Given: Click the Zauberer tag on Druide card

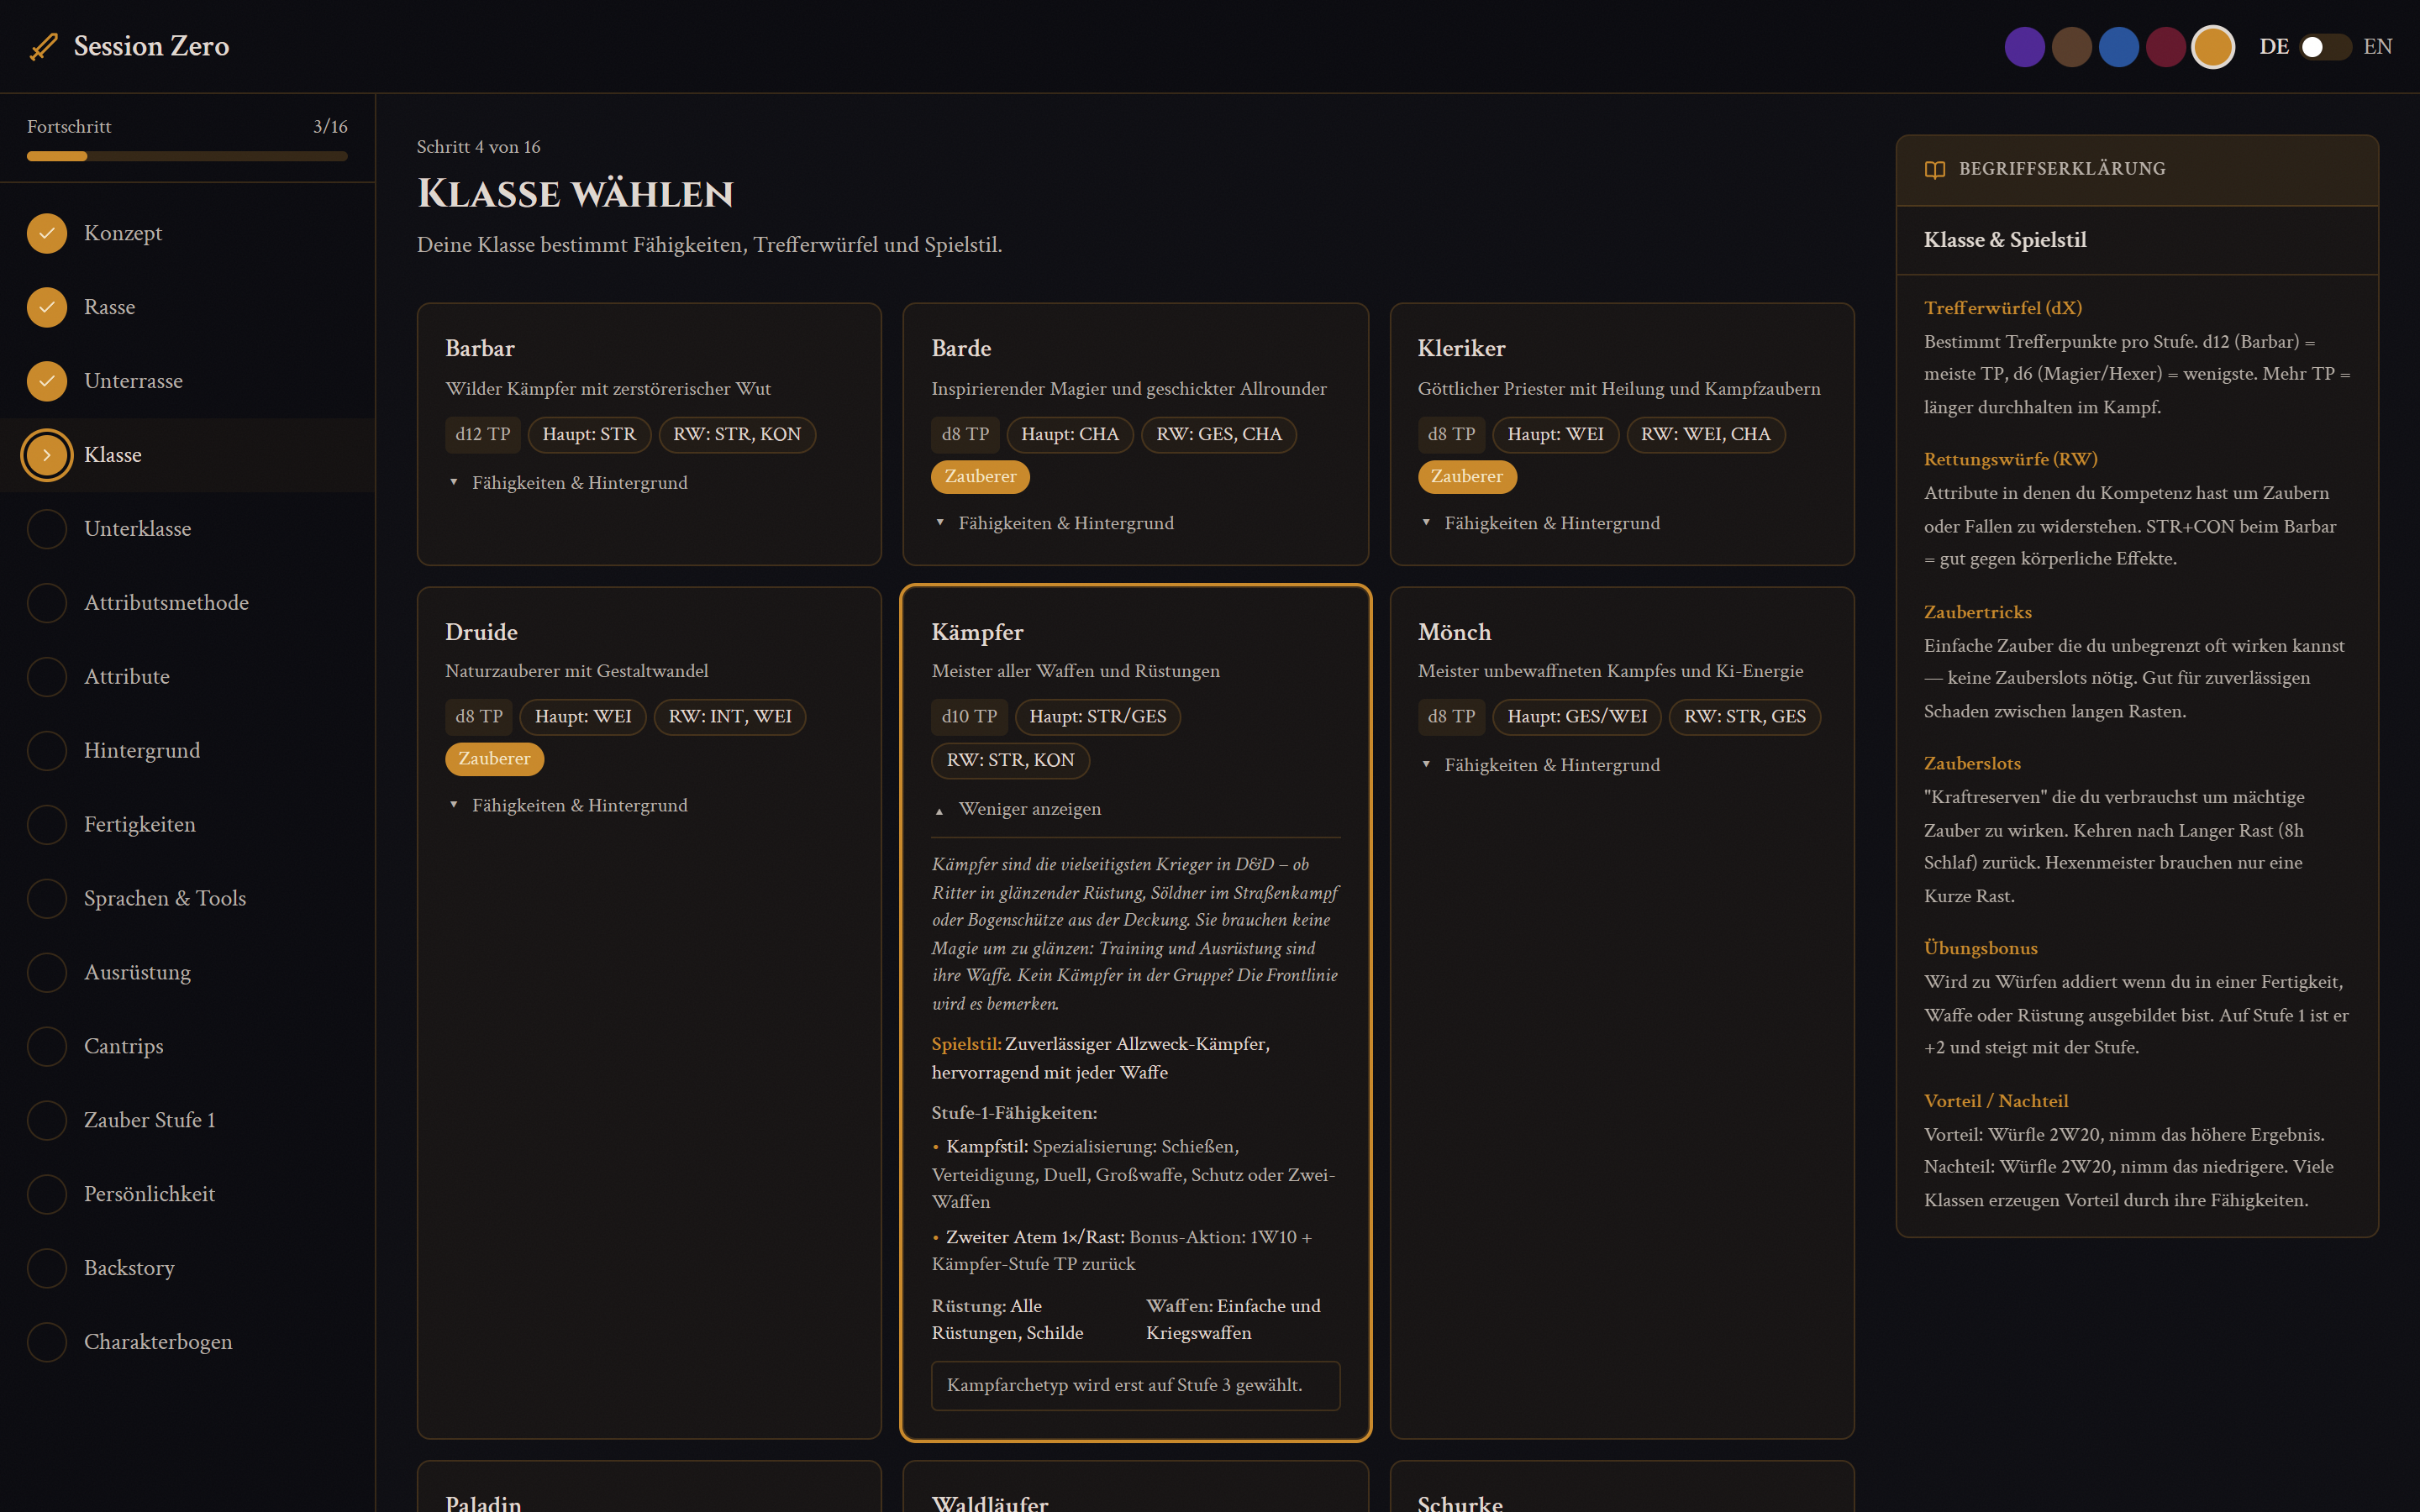Looking at the screenshot, I should 494,759.
